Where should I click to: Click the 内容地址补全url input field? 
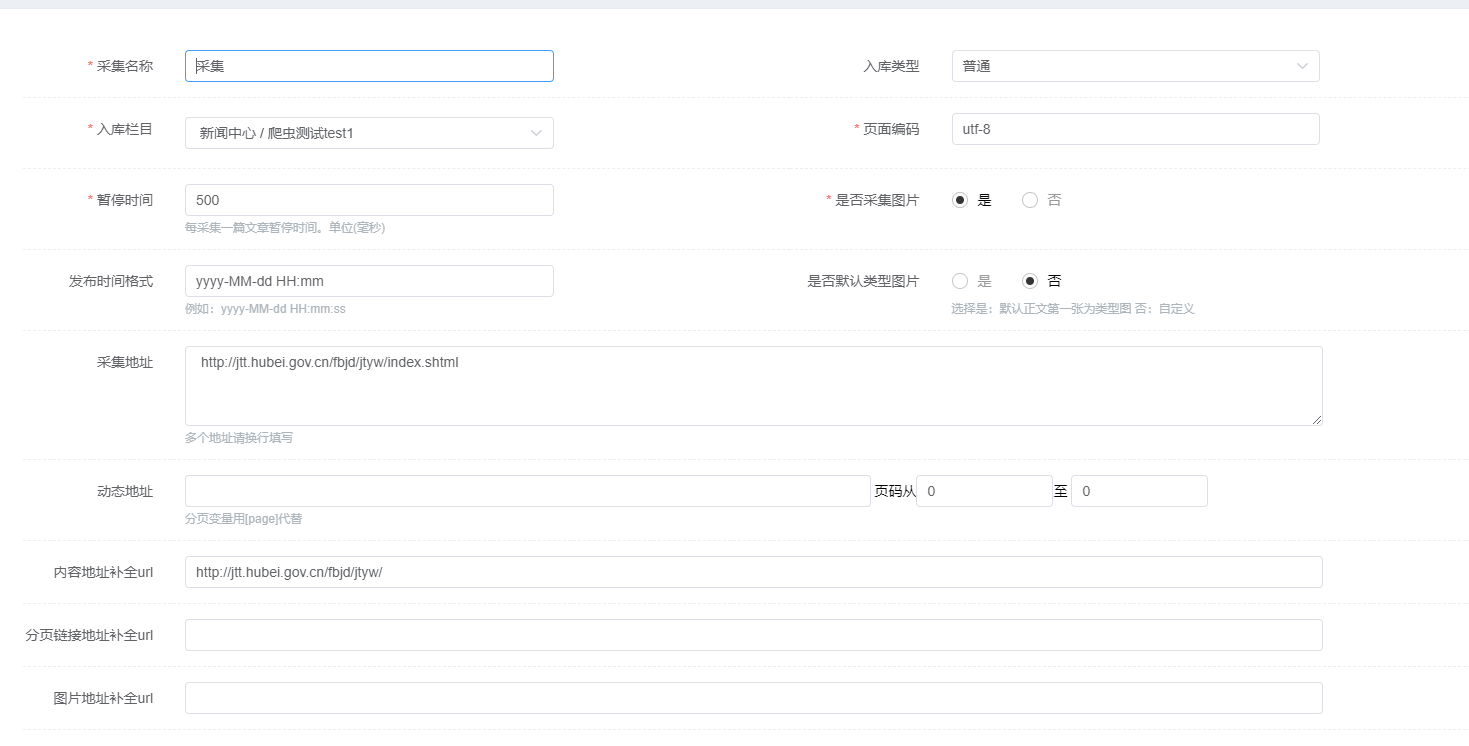(753, 572)
